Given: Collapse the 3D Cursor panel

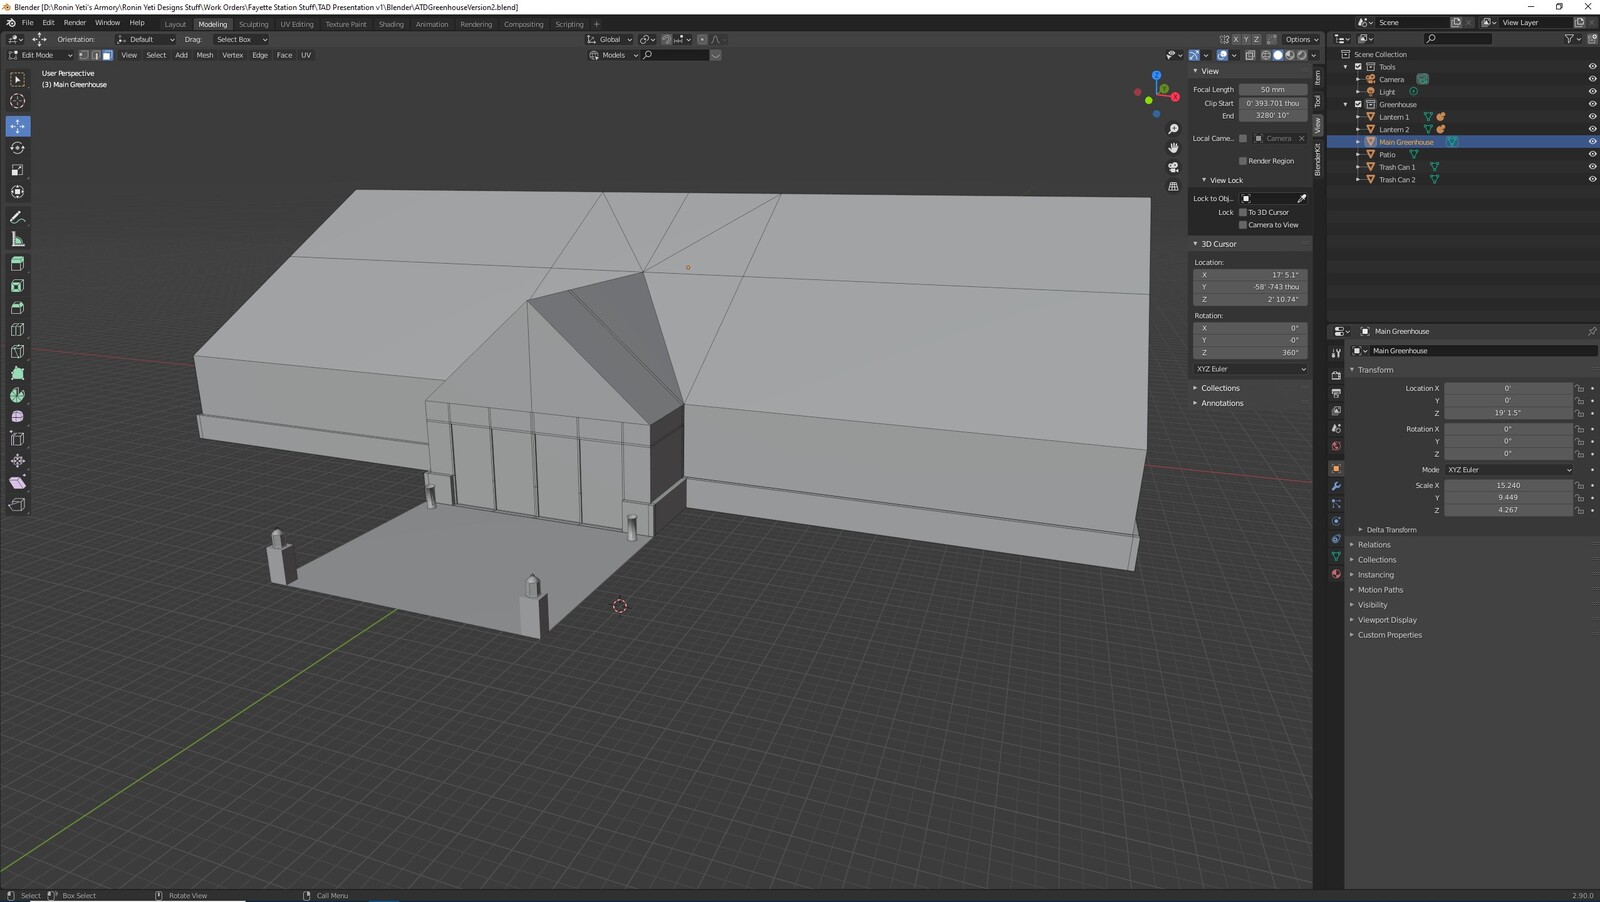Looking at the screenshot, I should pyautogui.click(x=1218, y=244).
